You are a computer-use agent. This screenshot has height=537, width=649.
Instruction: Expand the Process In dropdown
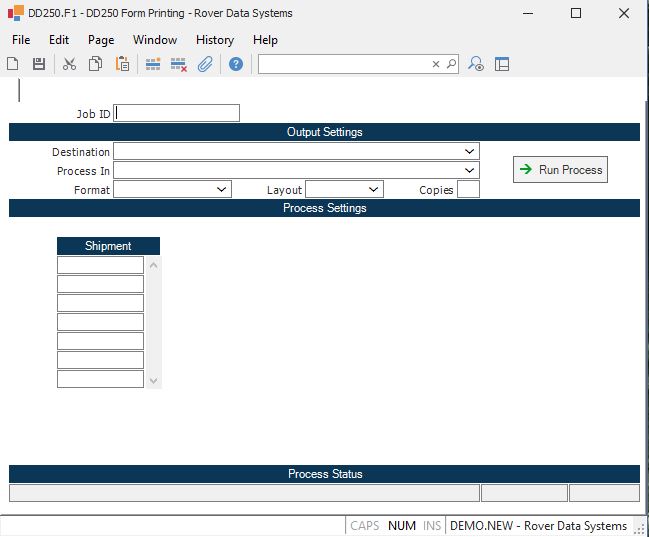[470, 170]
